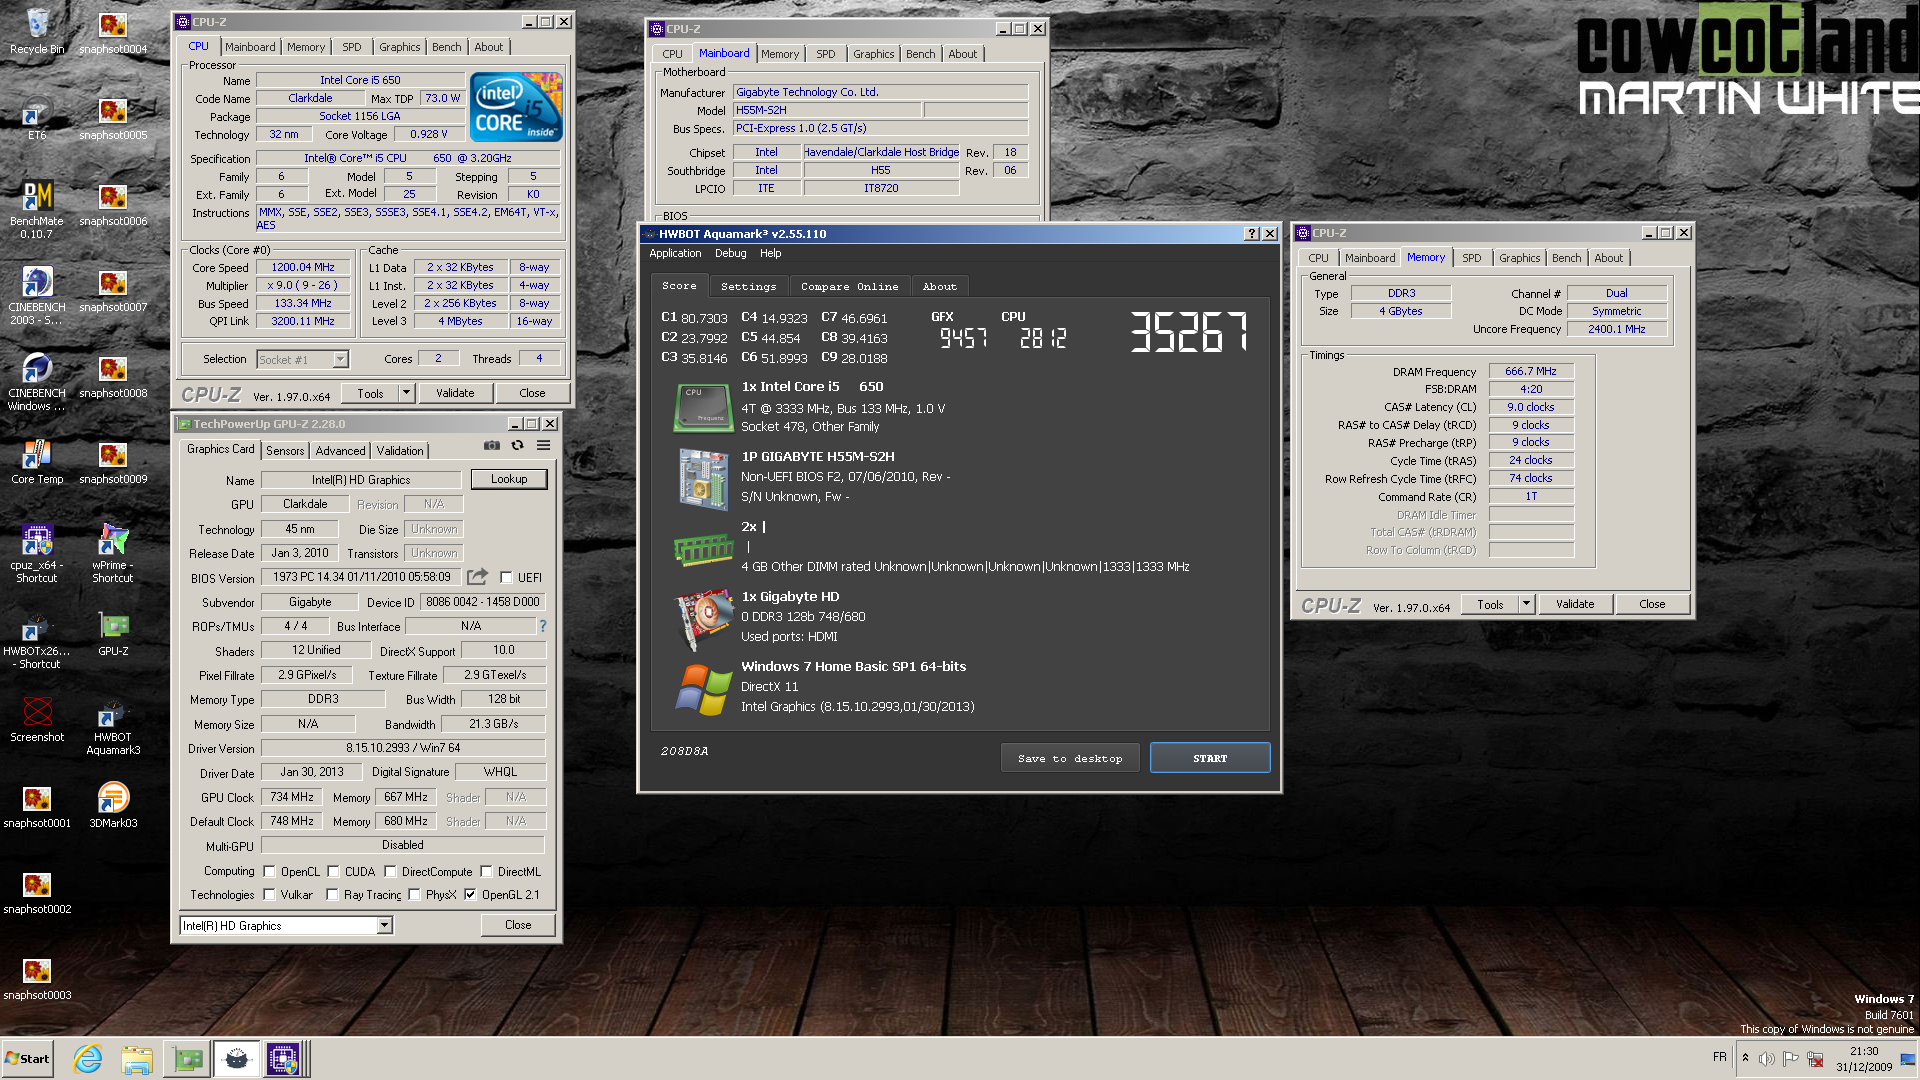This screenshot has width=1920, height=1080.
Task: Open the GPU-Z hamburger menu icon
Action: (x=543, y=446)
